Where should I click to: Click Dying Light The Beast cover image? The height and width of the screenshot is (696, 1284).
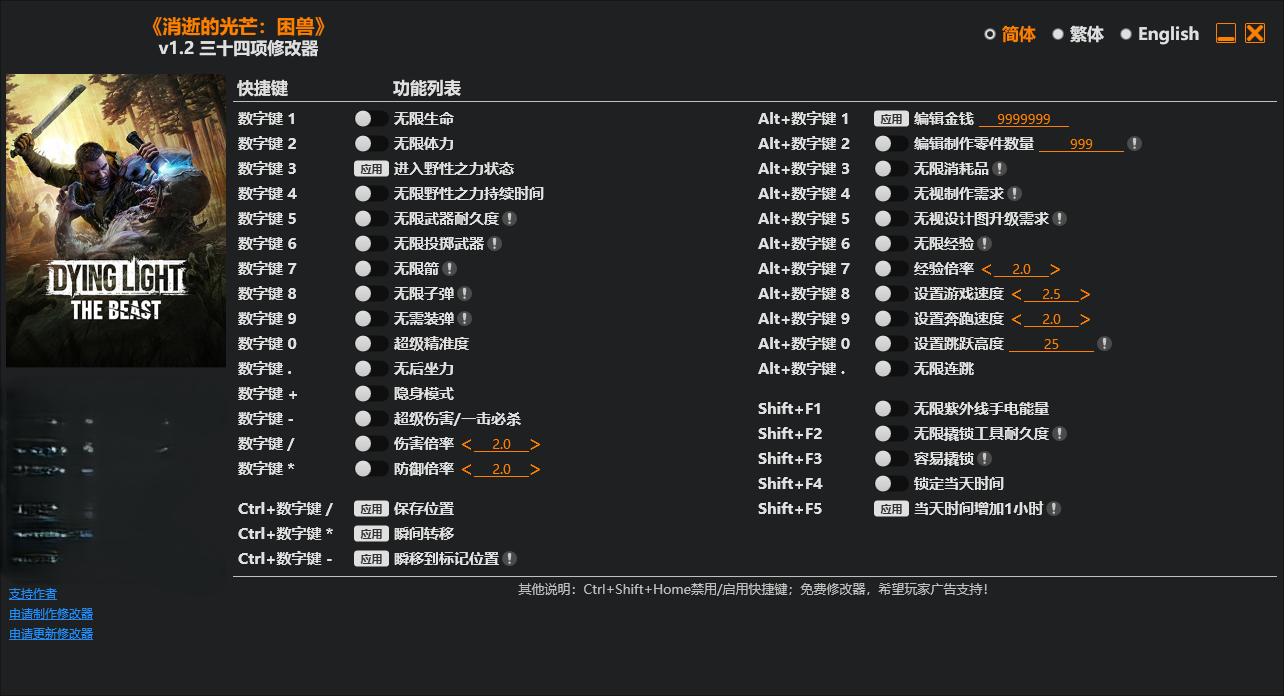click(x=116, y=220)
